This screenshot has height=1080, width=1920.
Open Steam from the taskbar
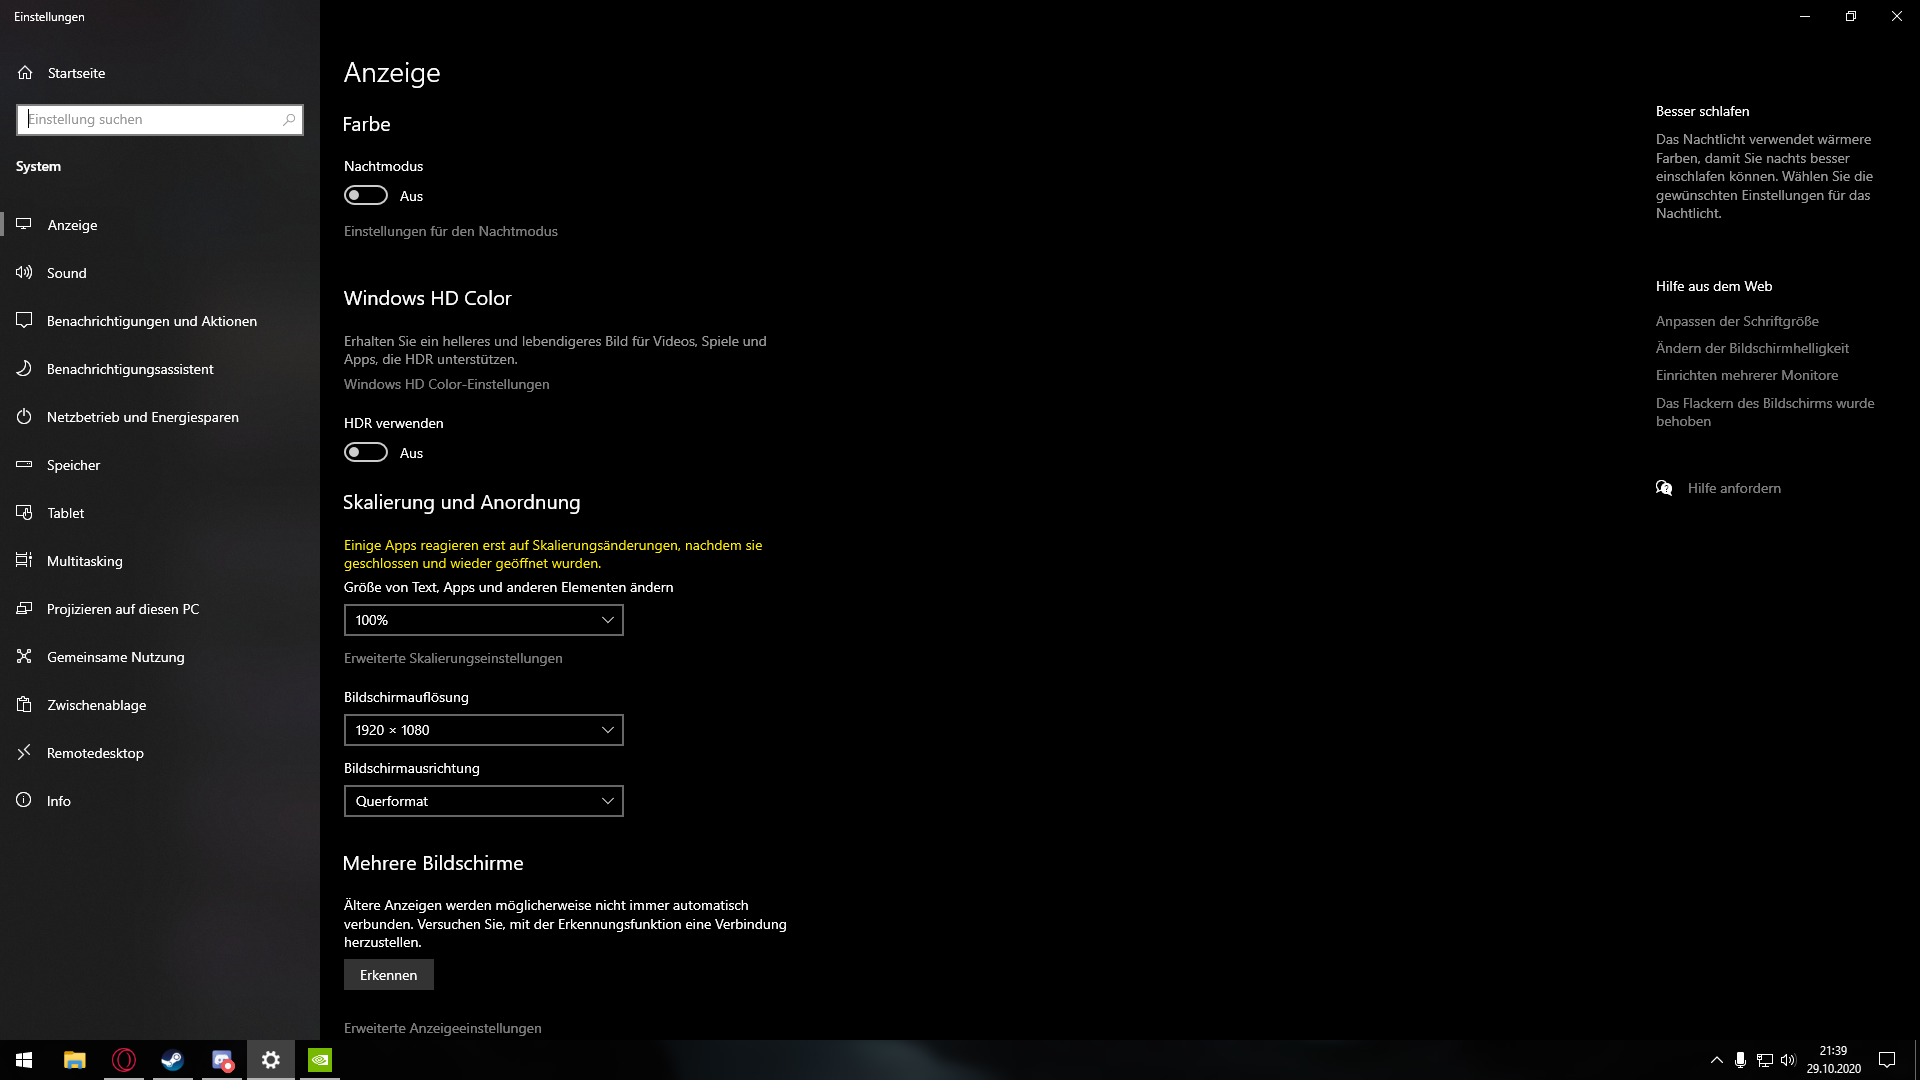coord(172,1060)
